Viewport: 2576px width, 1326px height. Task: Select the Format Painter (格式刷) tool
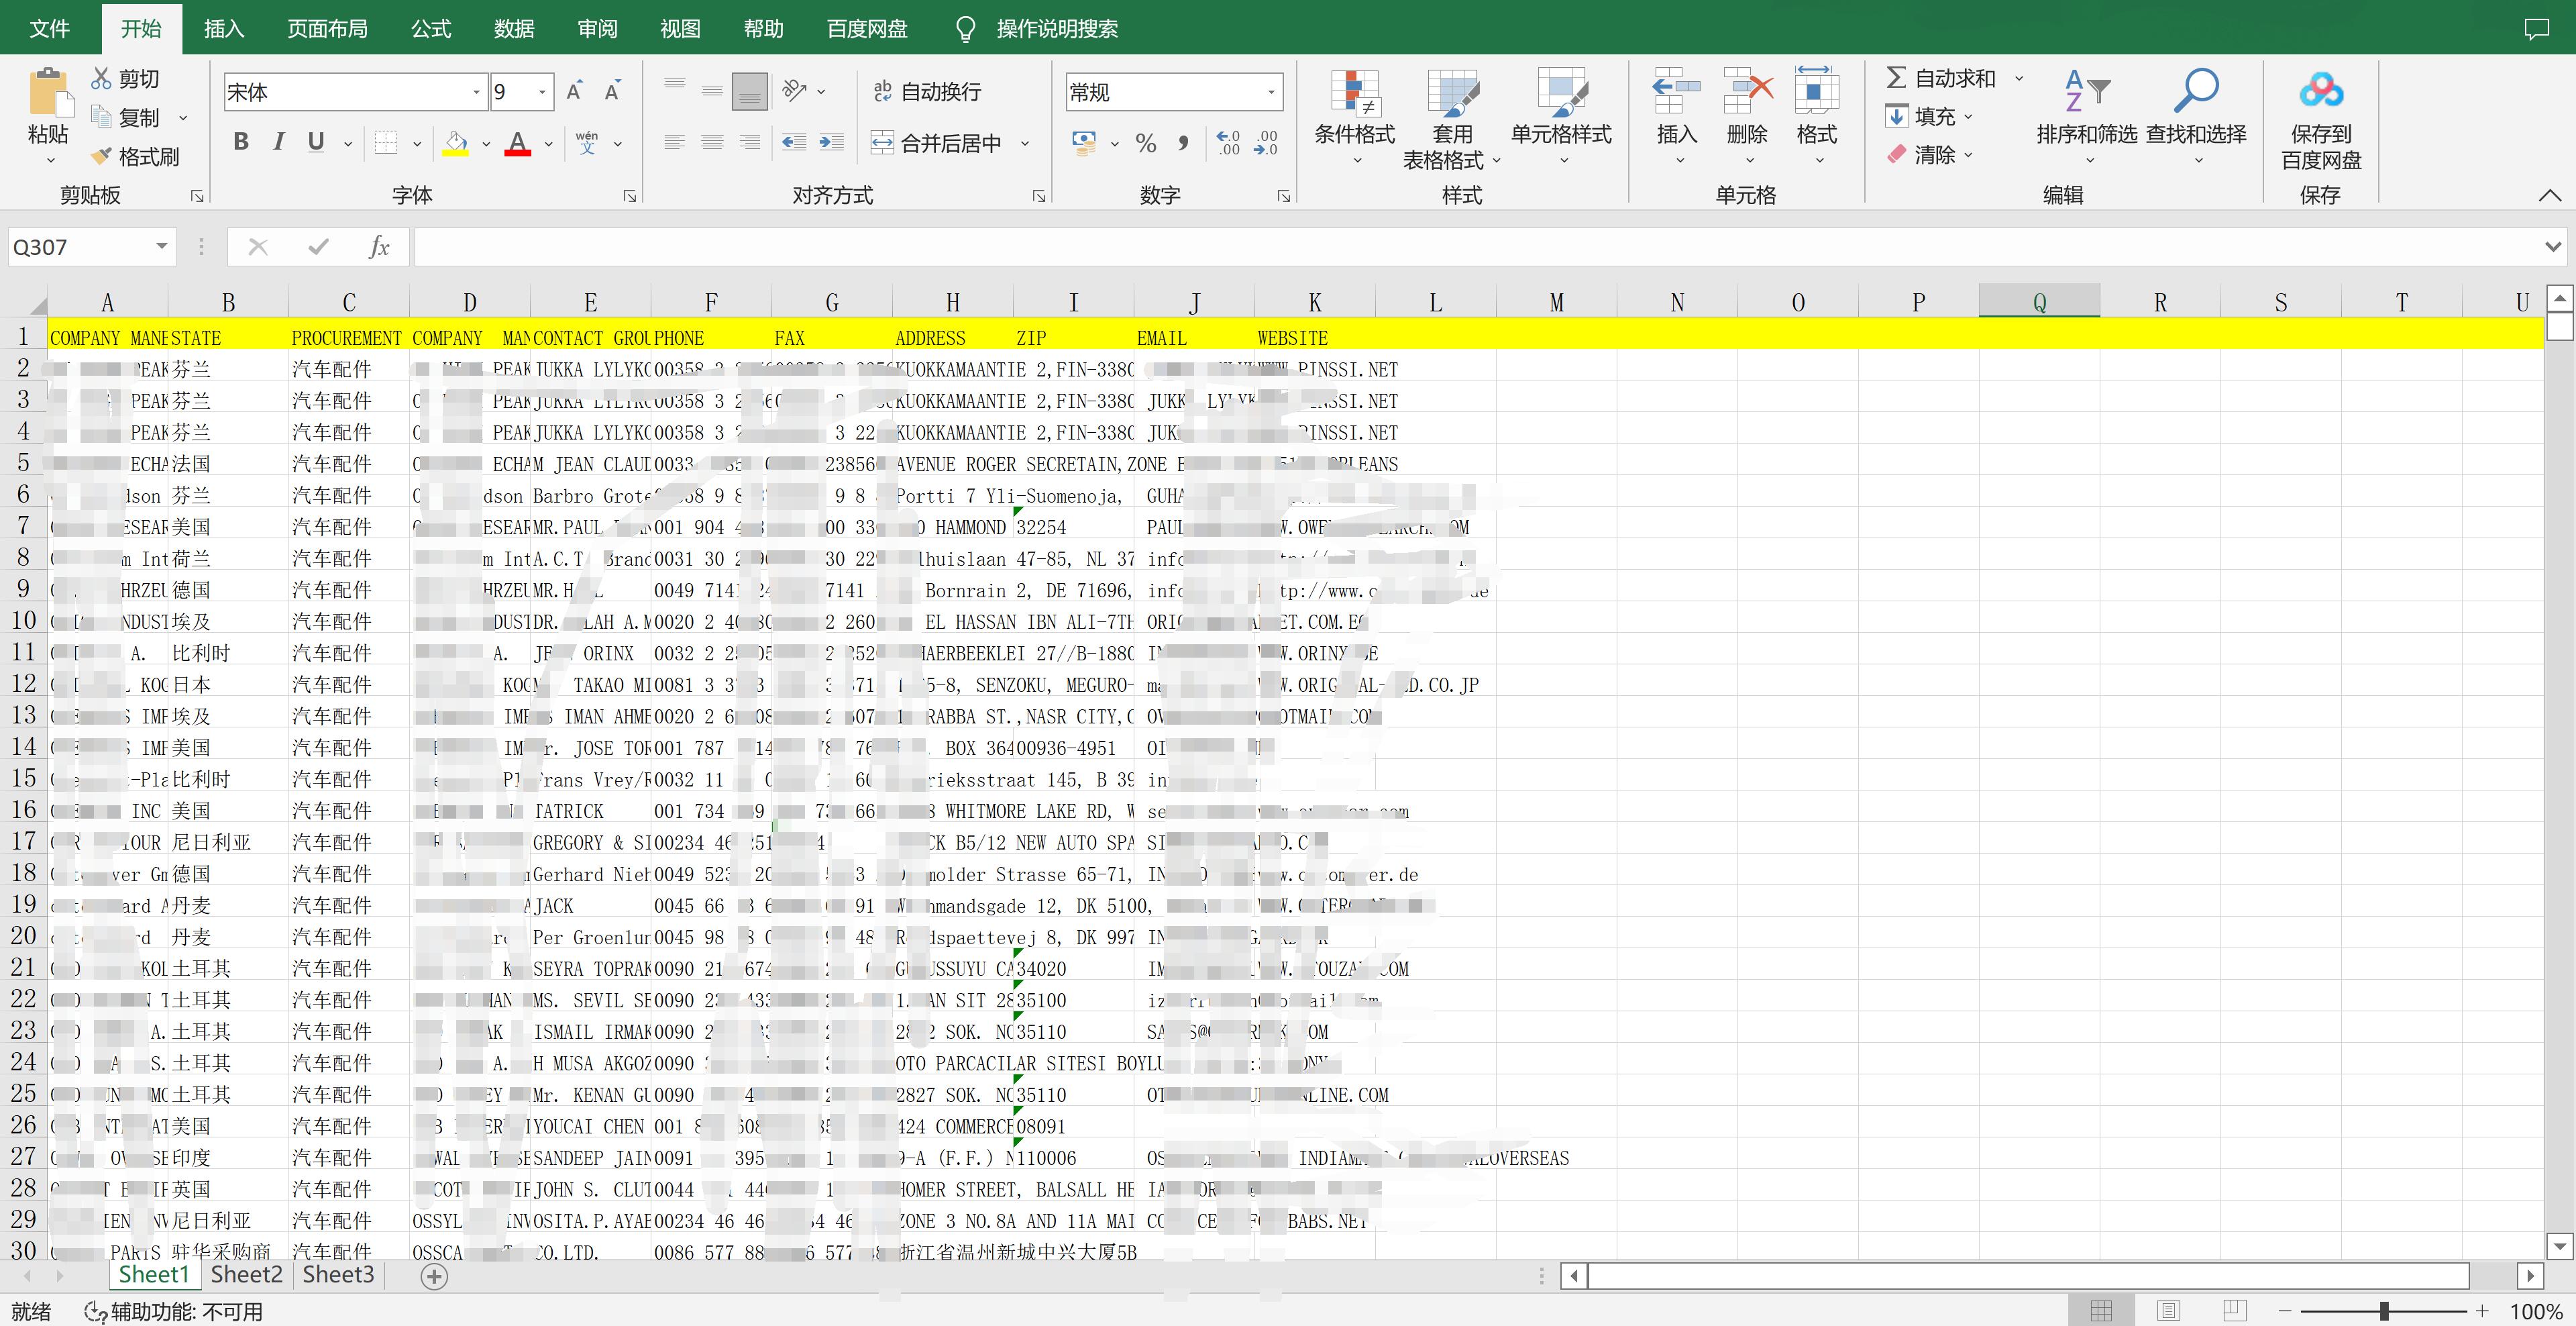(x=135, y=156)
